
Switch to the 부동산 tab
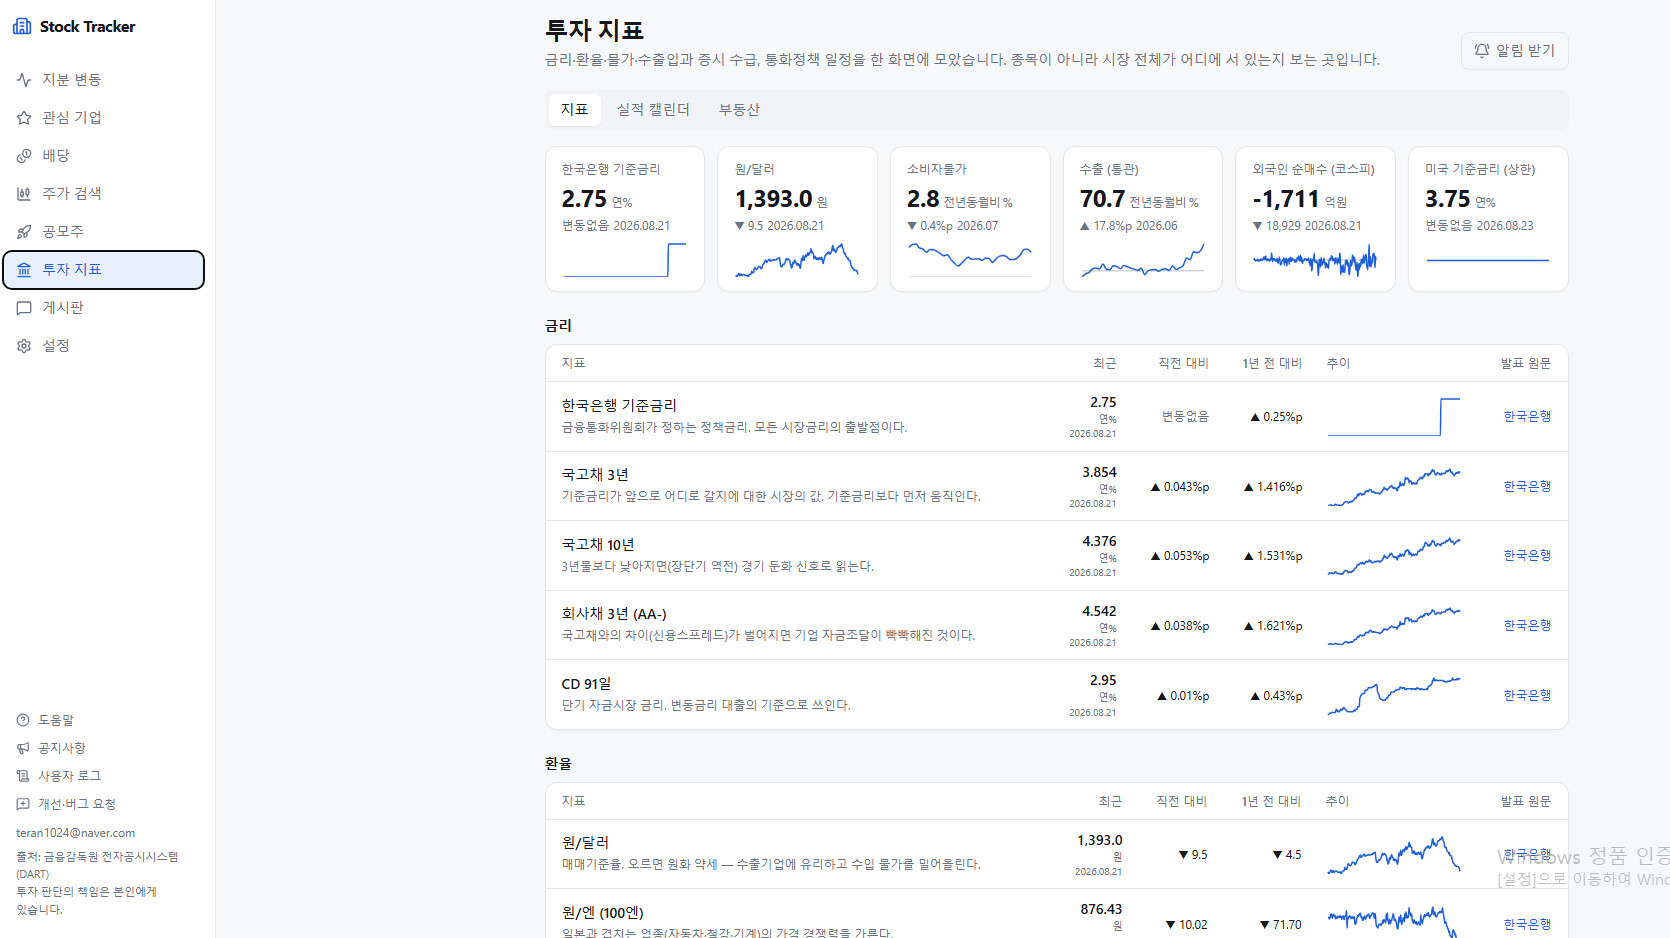[x=739, y=109]
